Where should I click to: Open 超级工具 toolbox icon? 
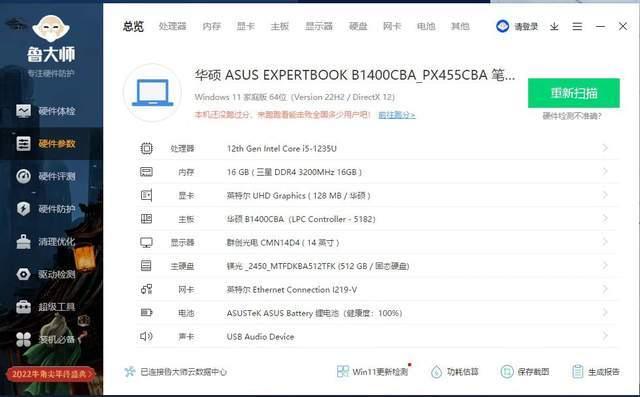(23, 306)
